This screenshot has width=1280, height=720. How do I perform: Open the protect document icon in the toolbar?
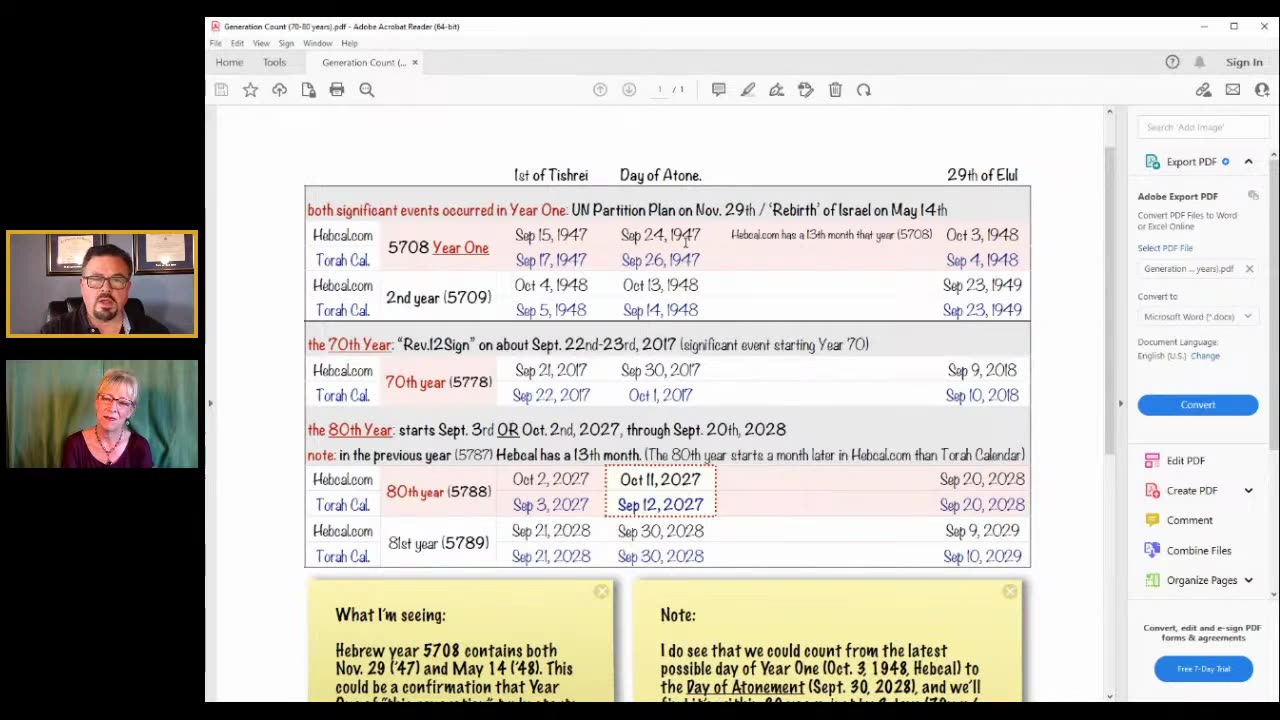[x=308, y=90]
